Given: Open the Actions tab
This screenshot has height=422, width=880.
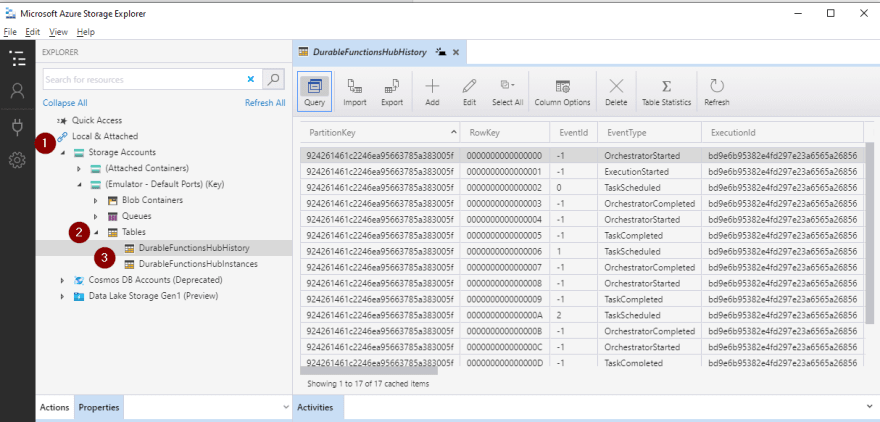Looking at the screenshot, I should tap(54, 407).
